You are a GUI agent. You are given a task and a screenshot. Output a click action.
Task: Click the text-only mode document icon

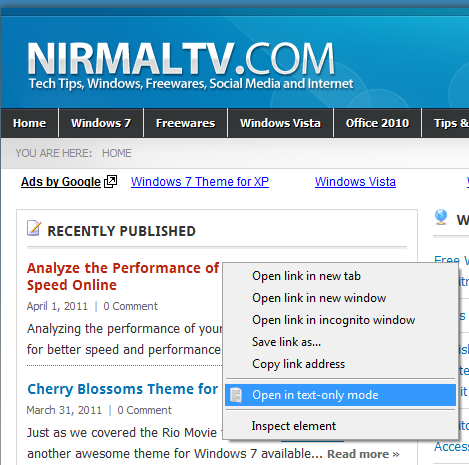[x=236, y=395]
